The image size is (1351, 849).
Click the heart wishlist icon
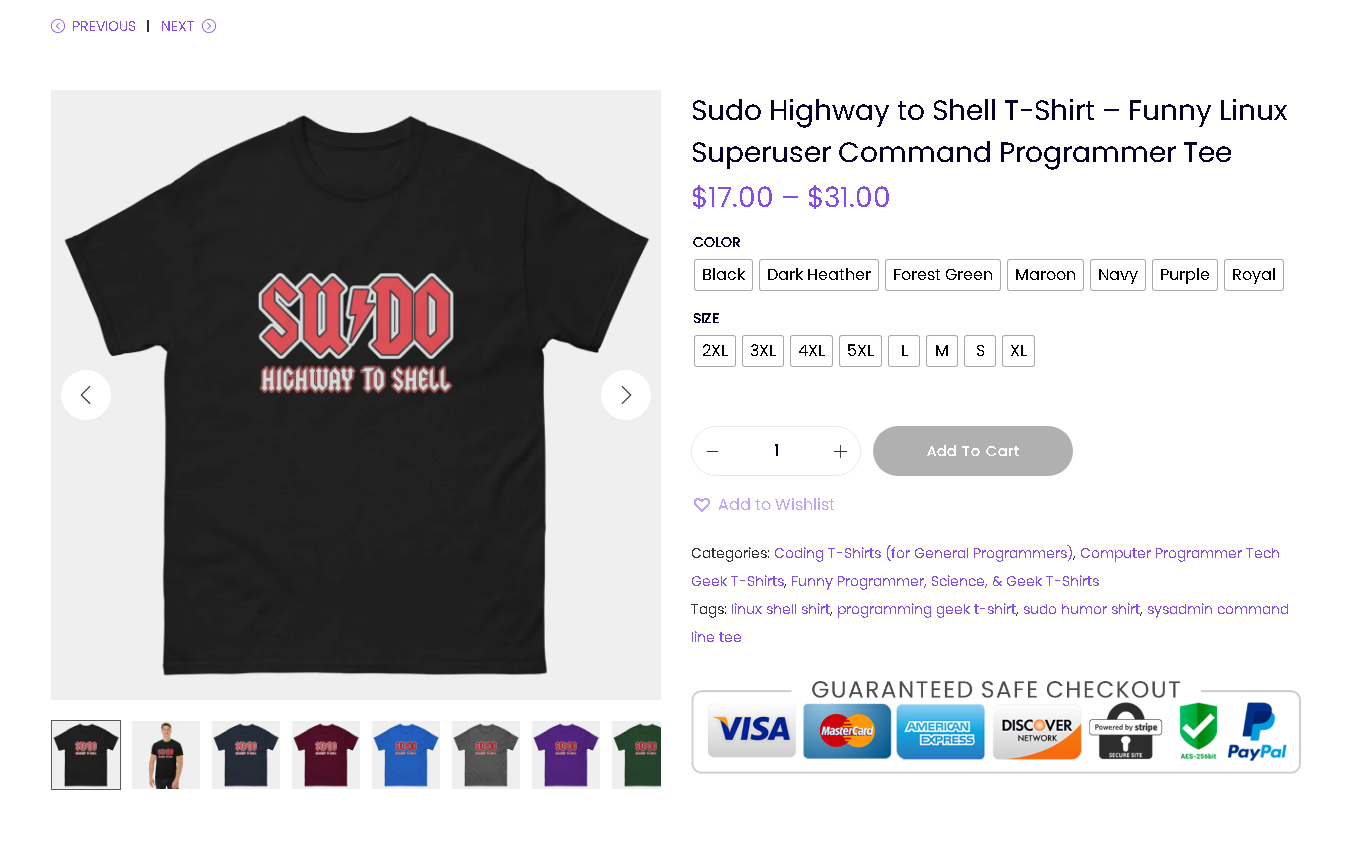[702, 505]
